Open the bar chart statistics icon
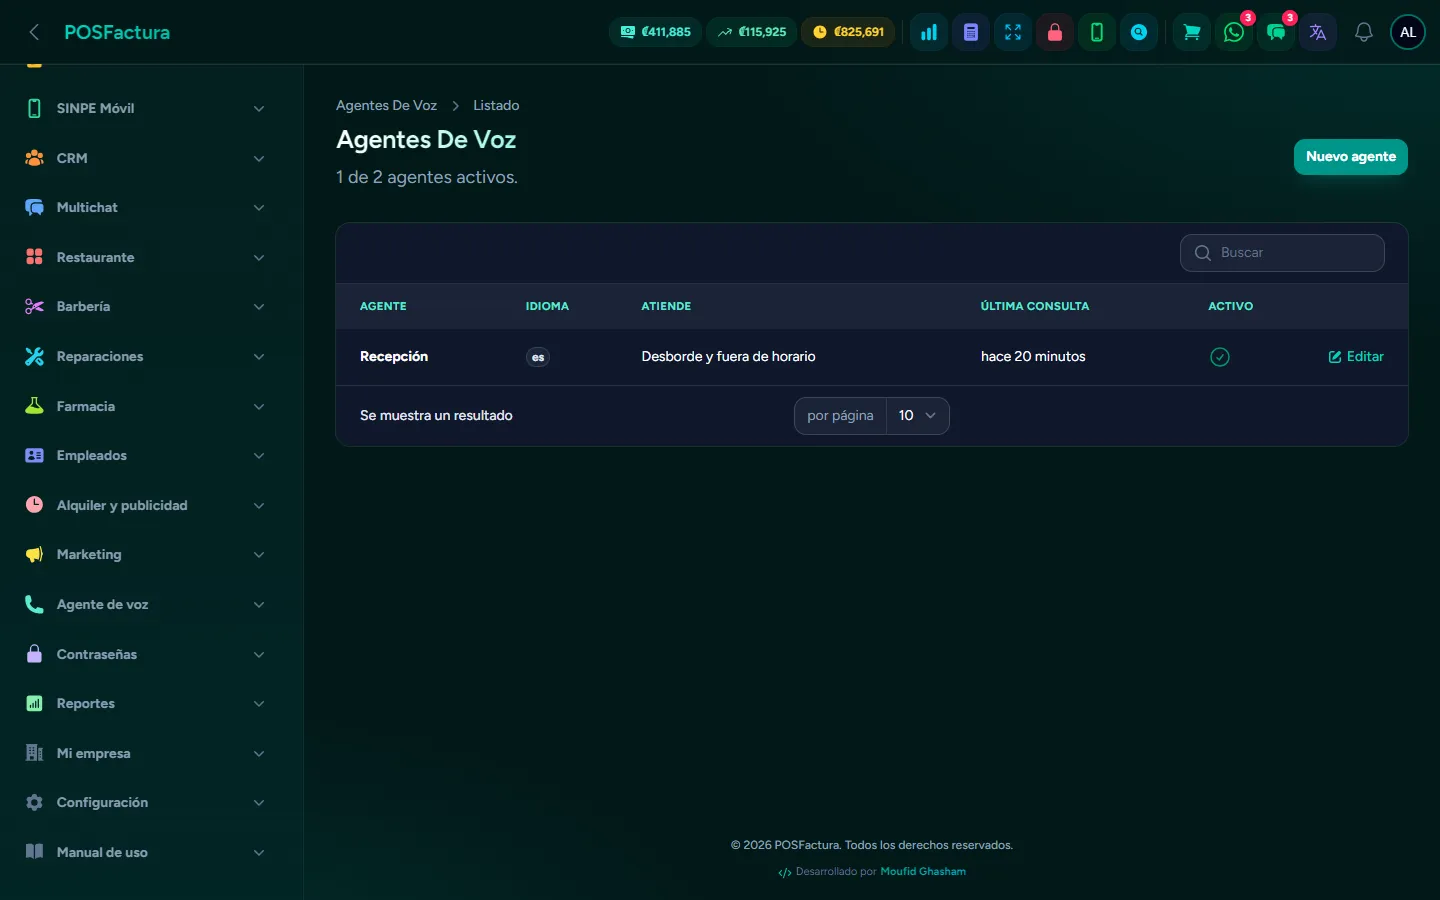 click(x=929, y=32)
